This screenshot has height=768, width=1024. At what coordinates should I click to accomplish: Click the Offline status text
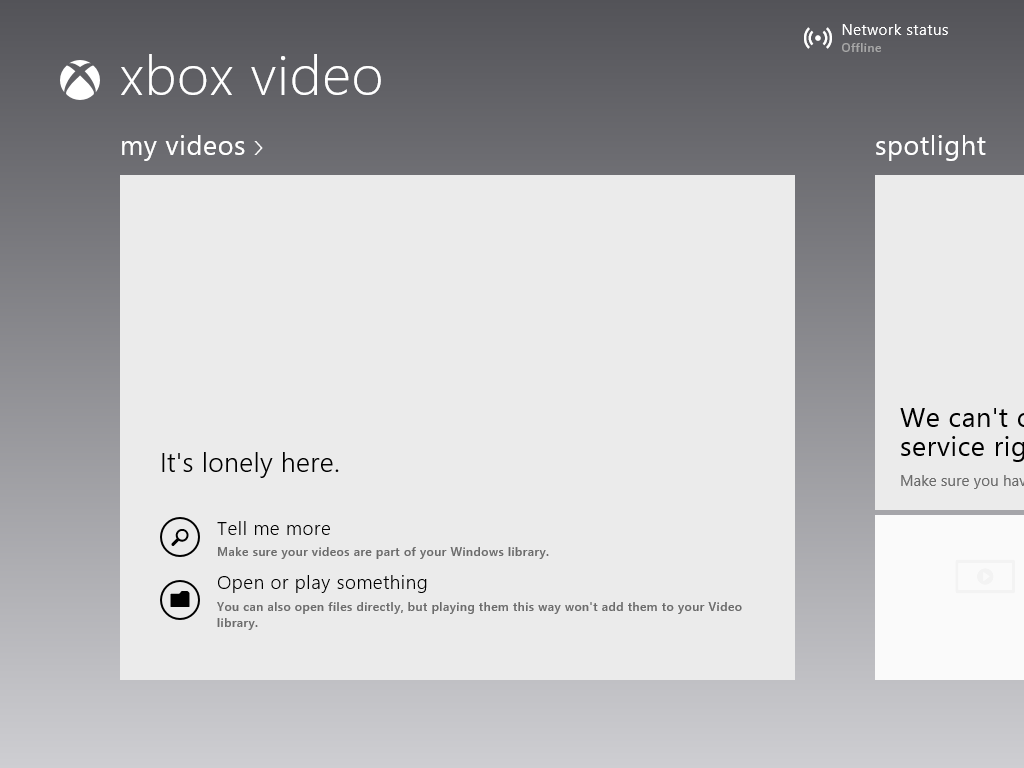click(x=861, y=48)
